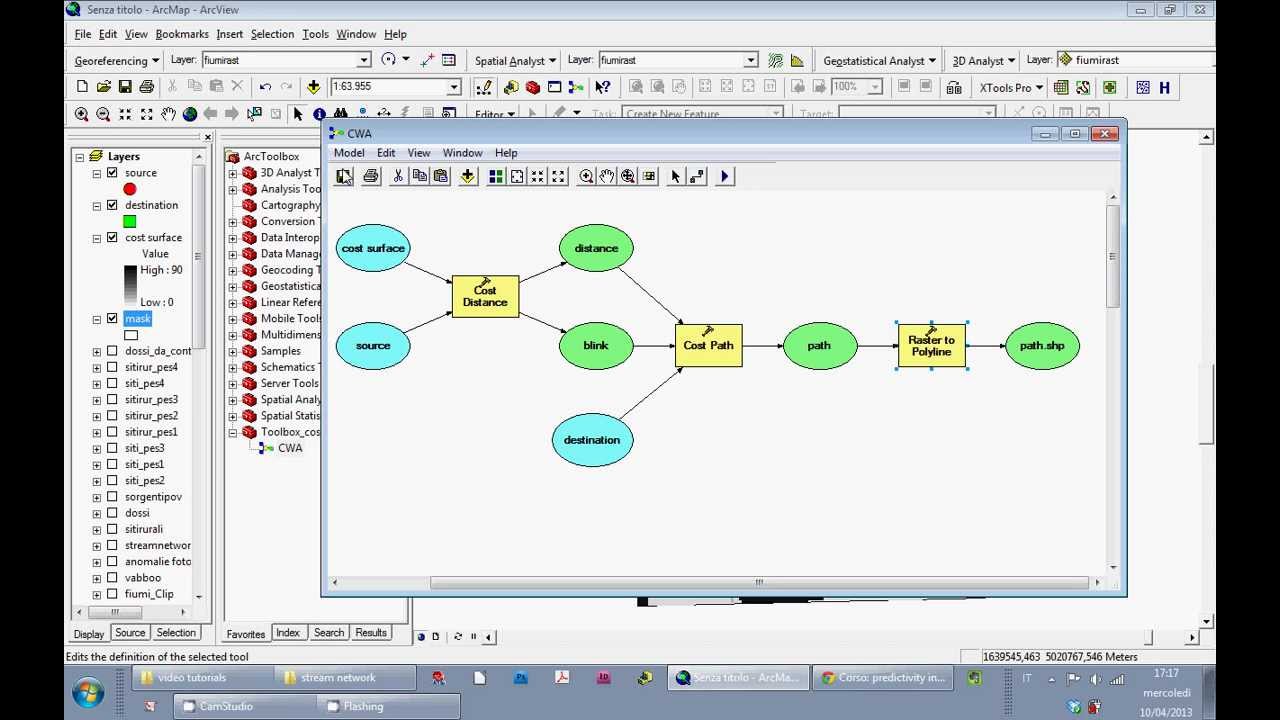
Task: Click the XTools Pro green plus icon
Action: 1110,87
